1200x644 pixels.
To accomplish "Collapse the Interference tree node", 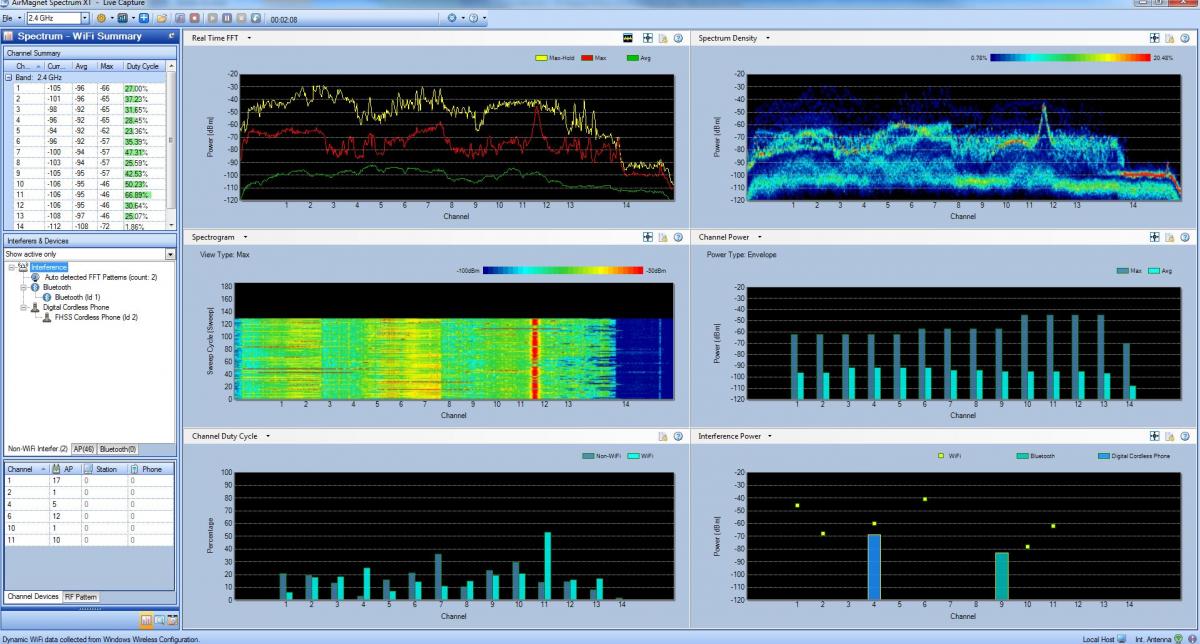I will pyautogui.click(x=10, y=267).
